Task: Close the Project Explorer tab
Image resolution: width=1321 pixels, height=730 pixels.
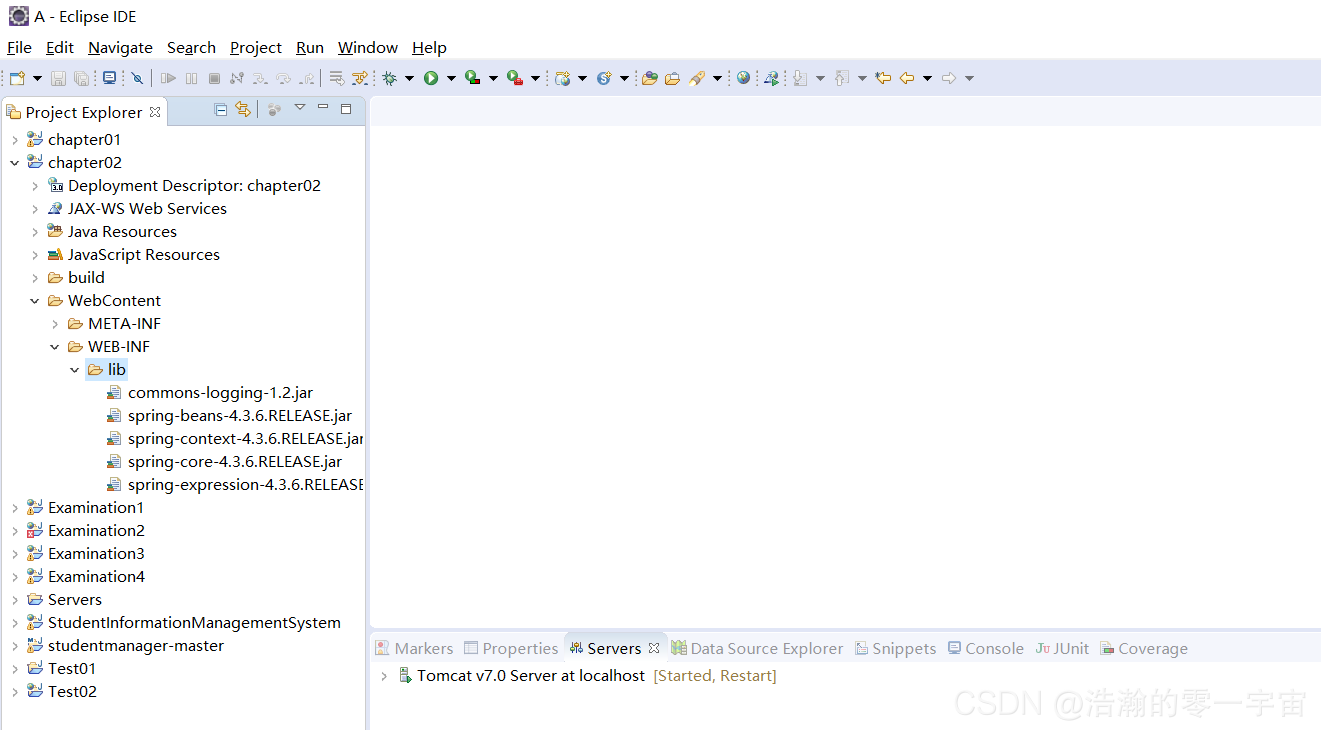Action: pos(155,112)
